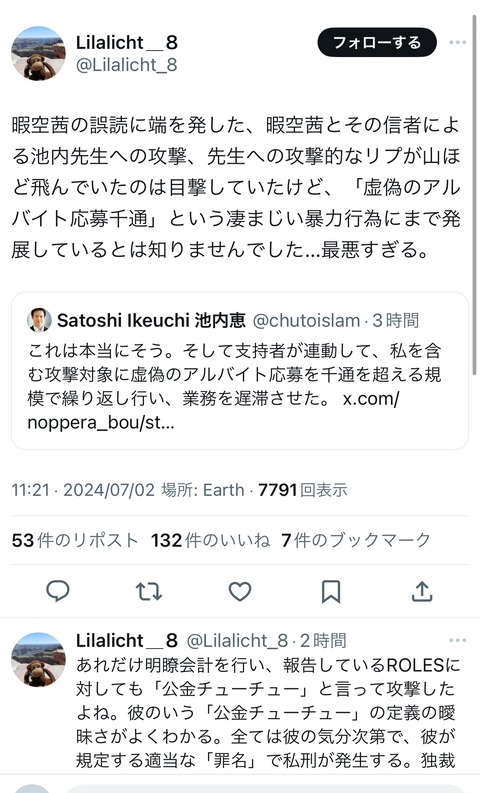This screenshot has height=793, width=480.
Task: Click the reply speech bubble icon
Action: coord(58,591)
